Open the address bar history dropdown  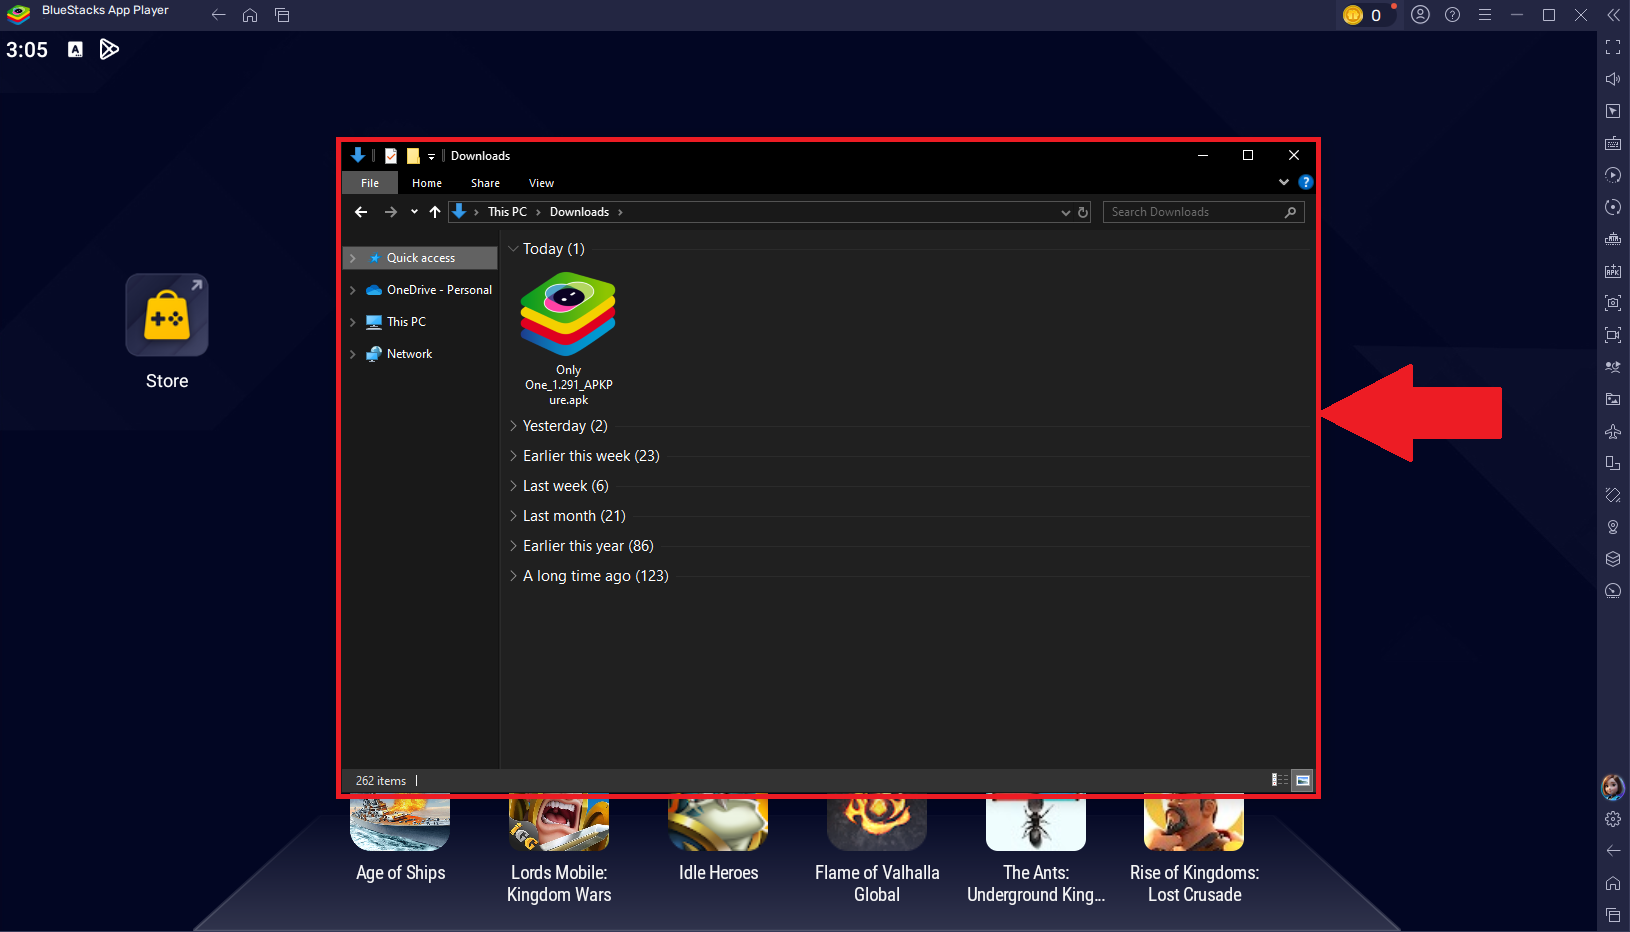click(1065, 212)
